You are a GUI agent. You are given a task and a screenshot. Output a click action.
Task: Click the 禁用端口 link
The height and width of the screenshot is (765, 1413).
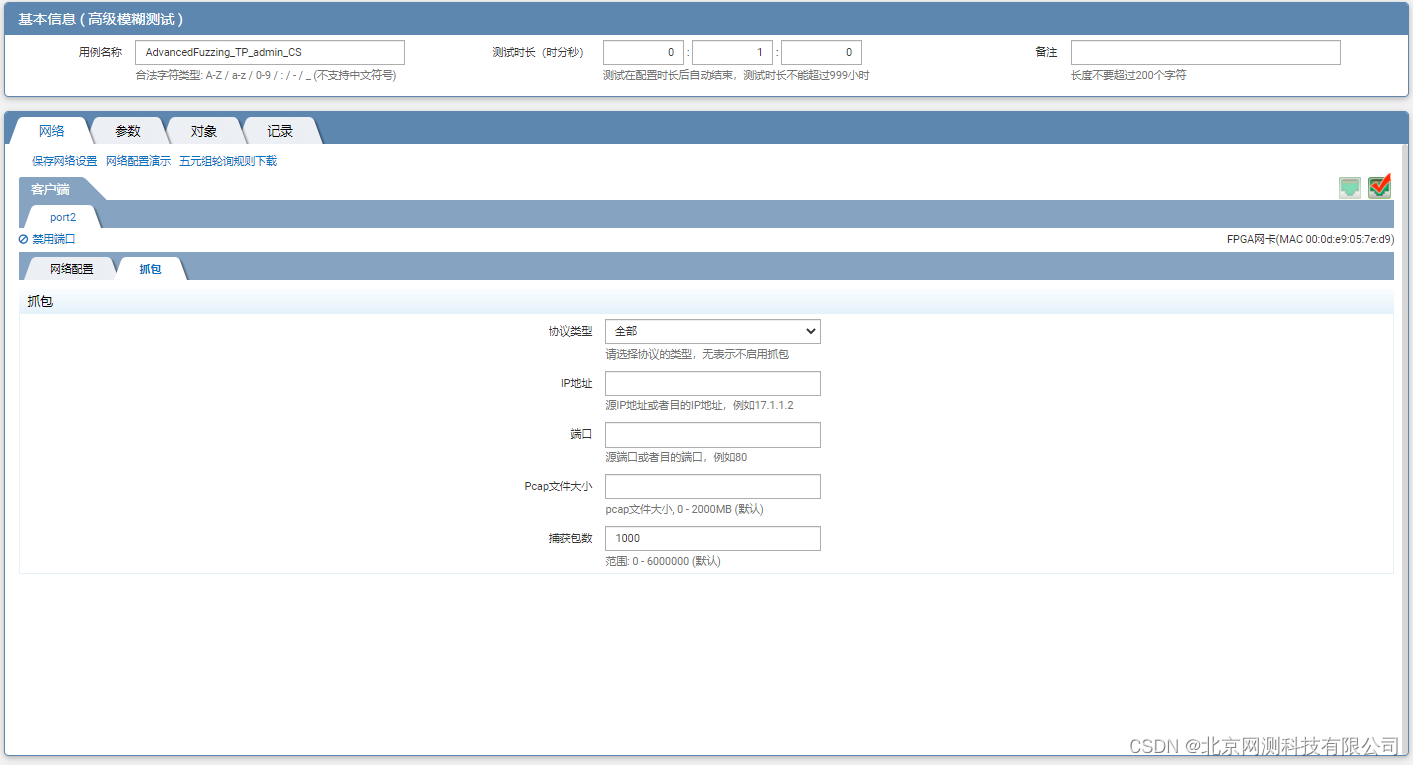54,240
